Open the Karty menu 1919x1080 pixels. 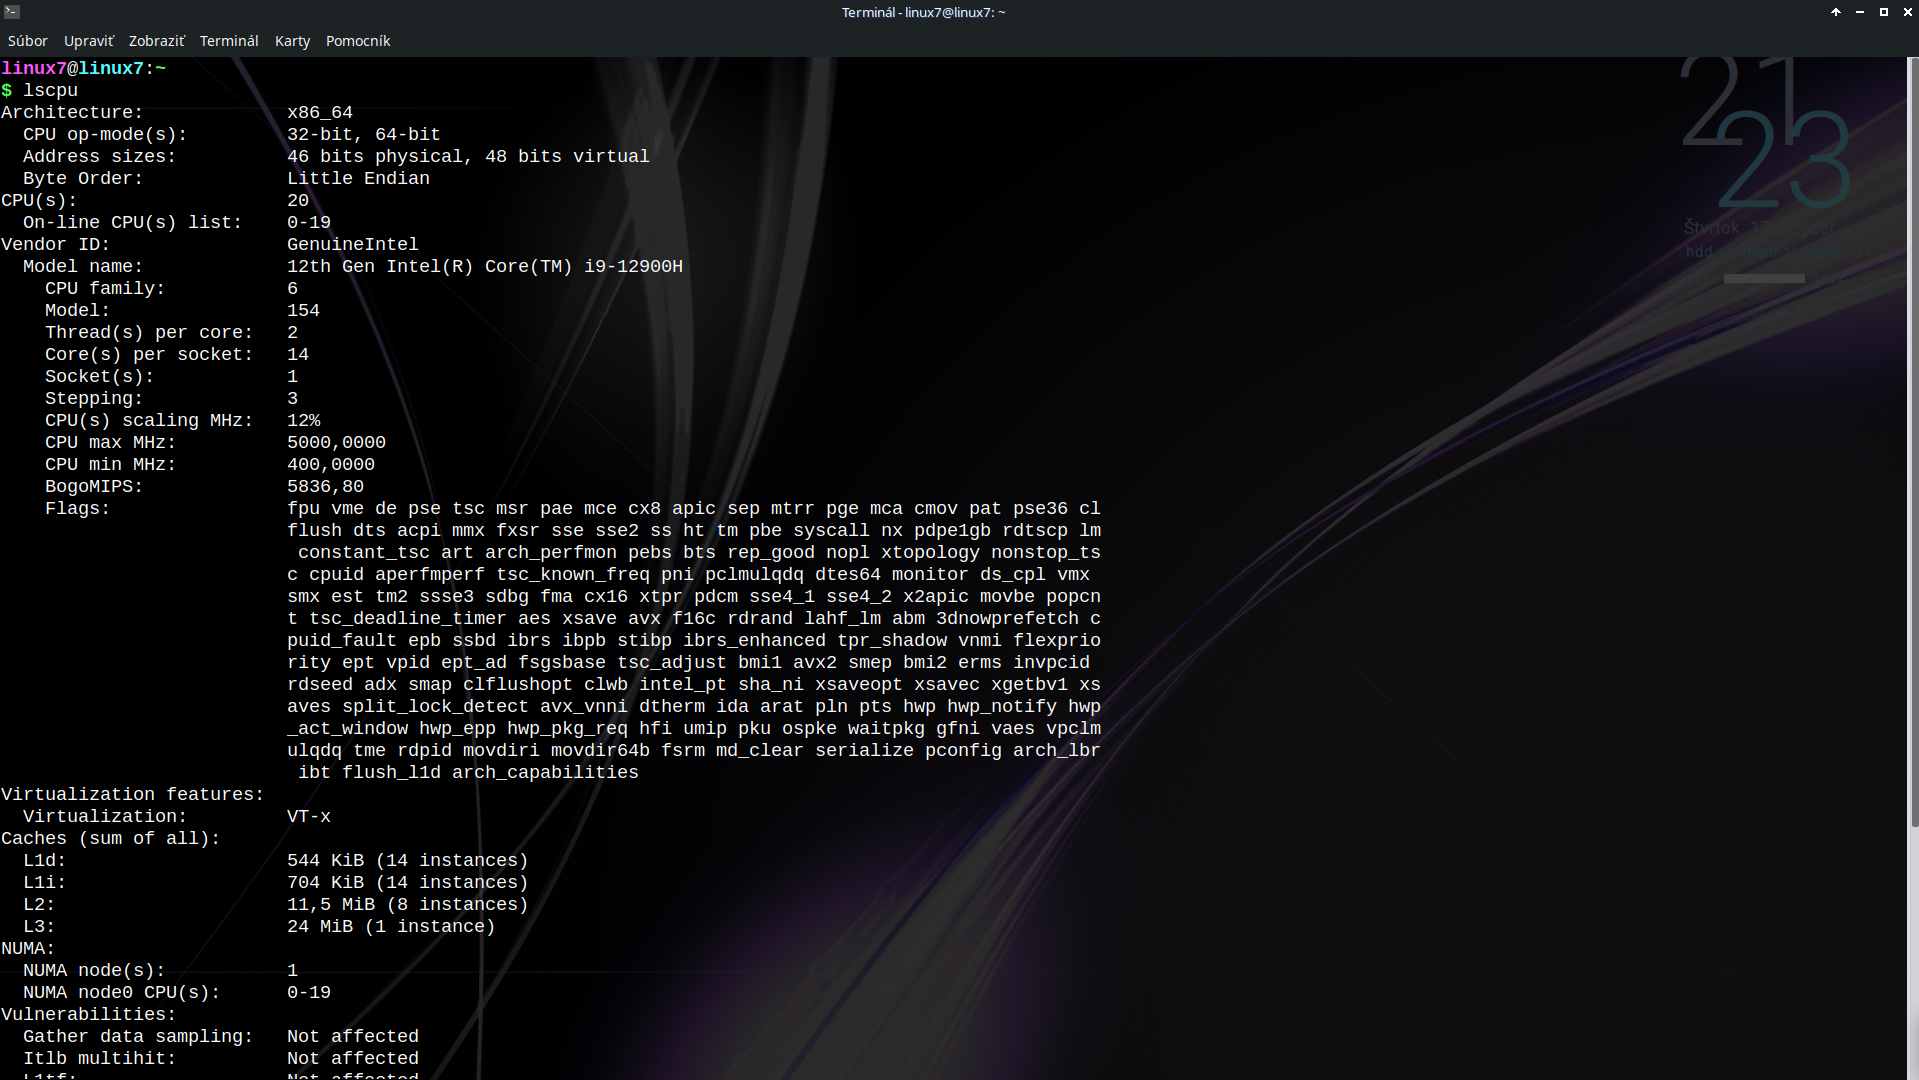tap(292, 41)
